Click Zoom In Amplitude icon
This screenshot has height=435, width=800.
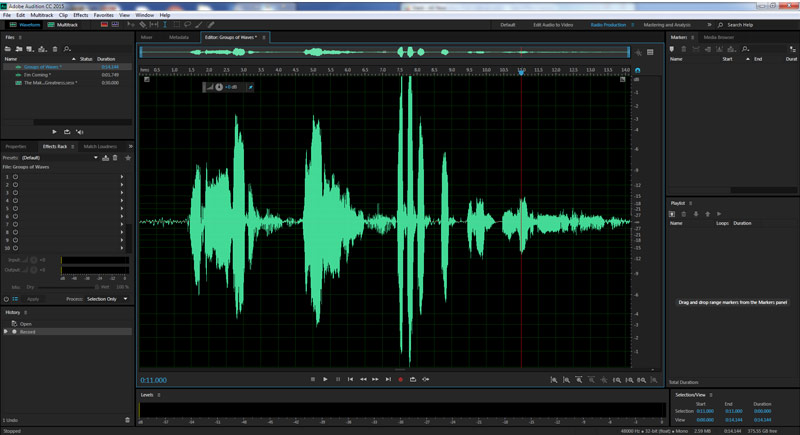[x=554, y=380]
